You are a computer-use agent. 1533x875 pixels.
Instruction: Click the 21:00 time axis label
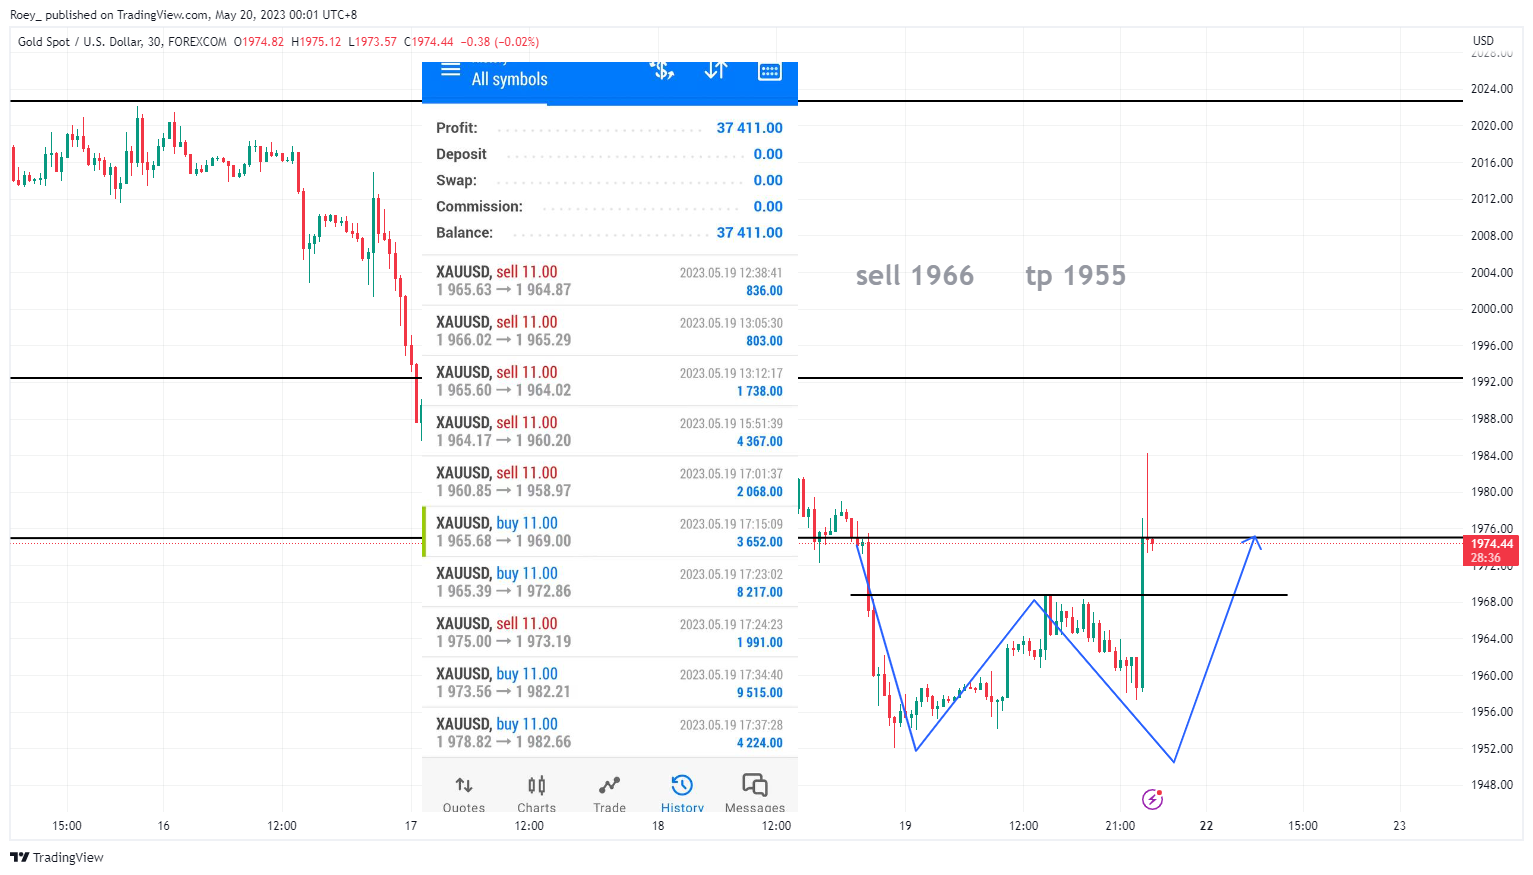click(x=1120, y=826)
